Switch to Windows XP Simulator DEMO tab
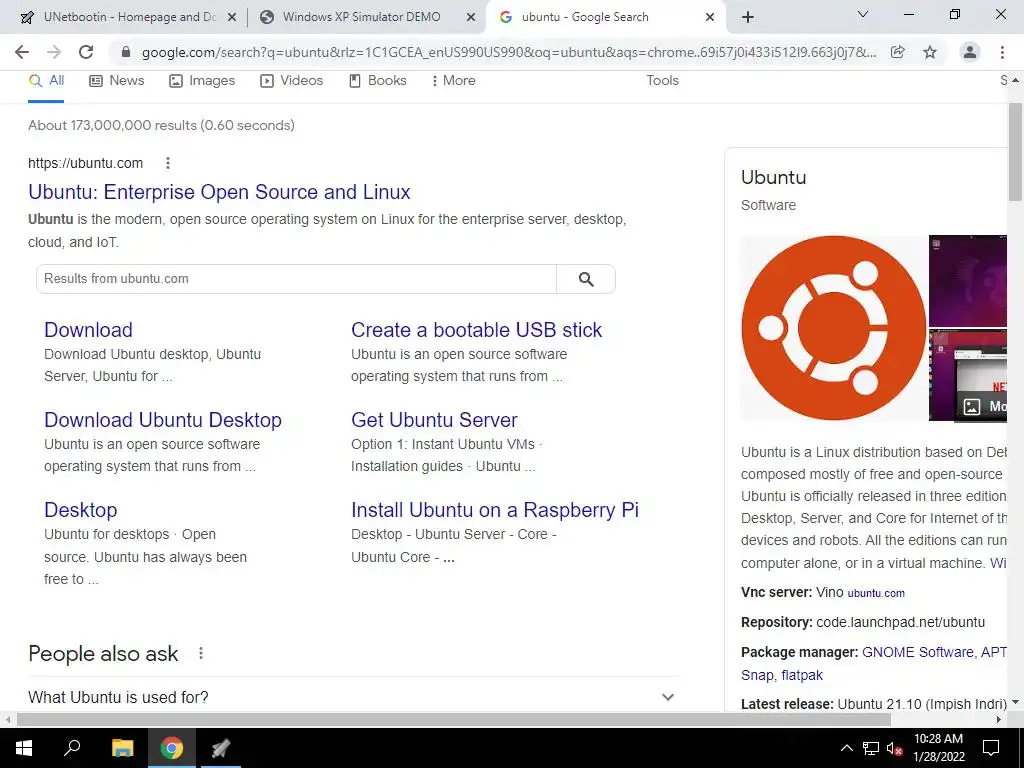The width and height of the screenshot is (1024, 768). [x=361, y=17]
